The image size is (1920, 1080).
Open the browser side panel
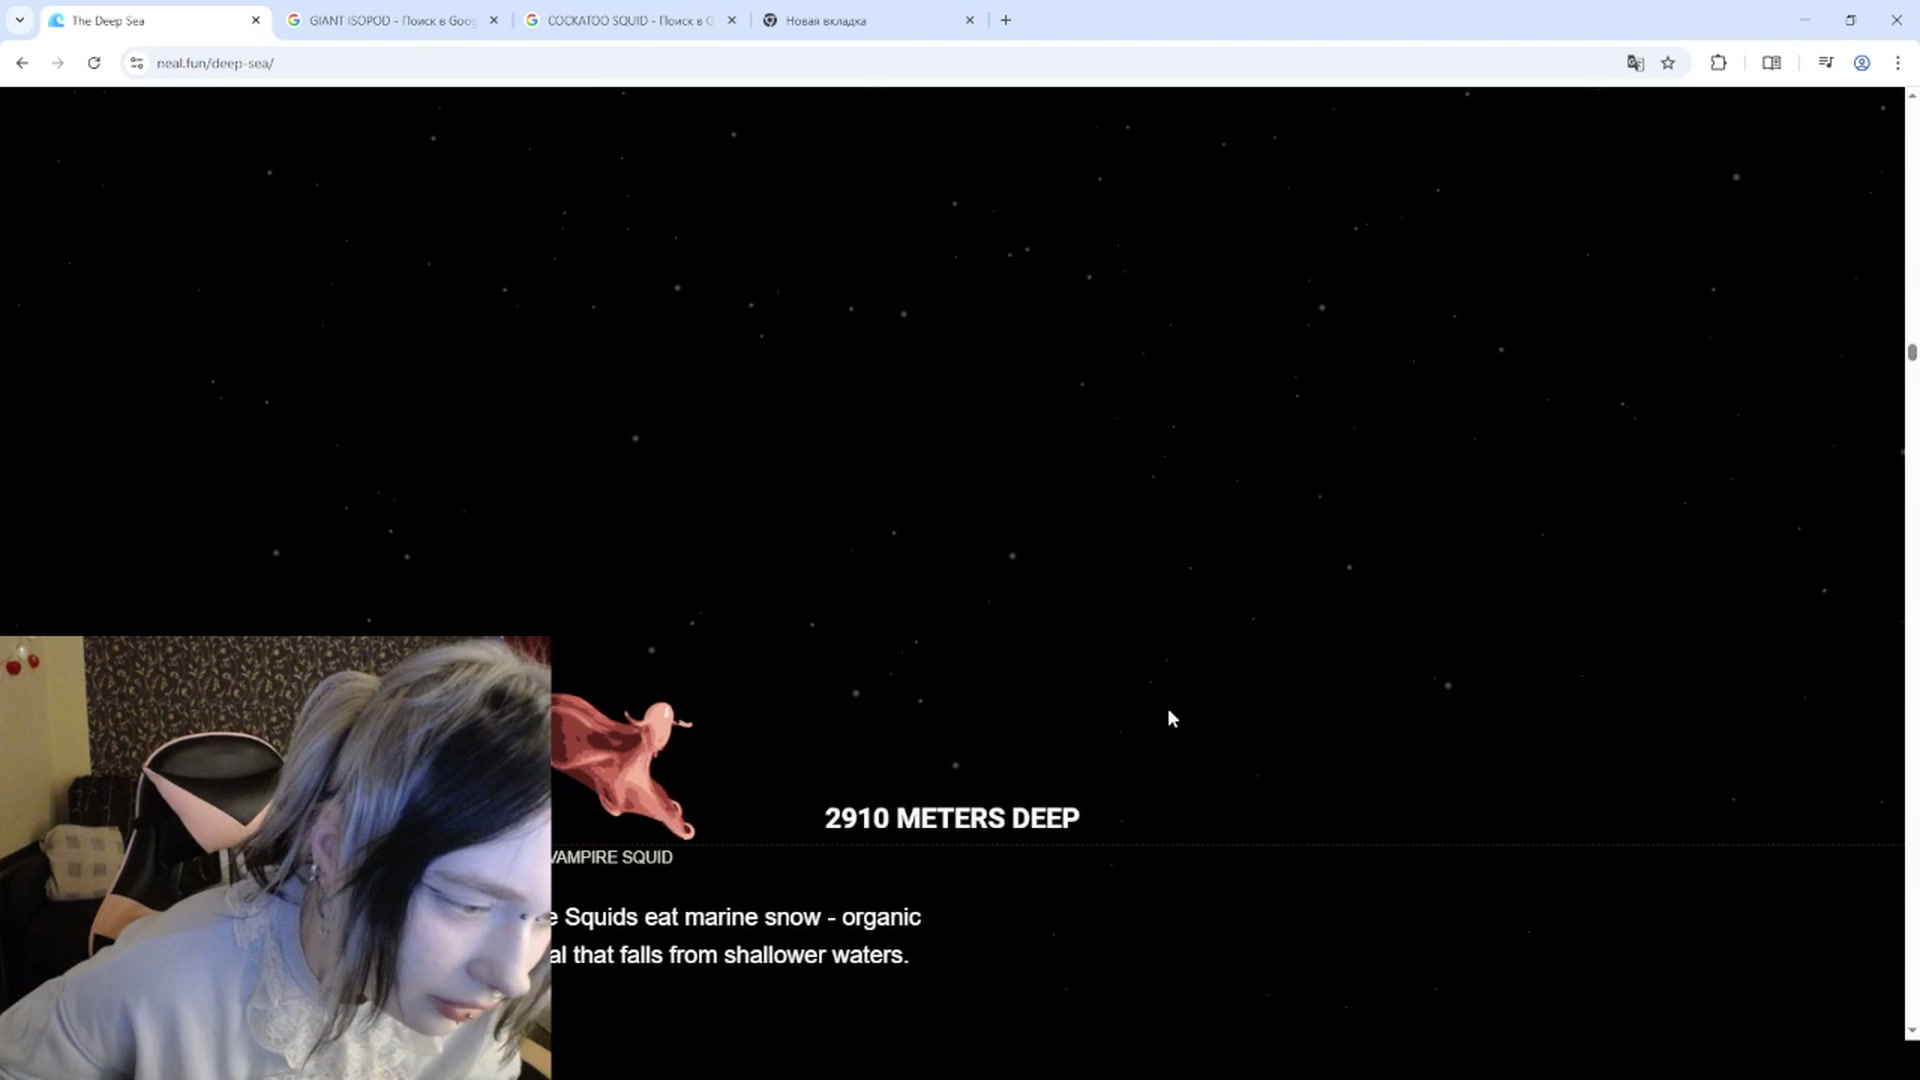coord(1771,63)
